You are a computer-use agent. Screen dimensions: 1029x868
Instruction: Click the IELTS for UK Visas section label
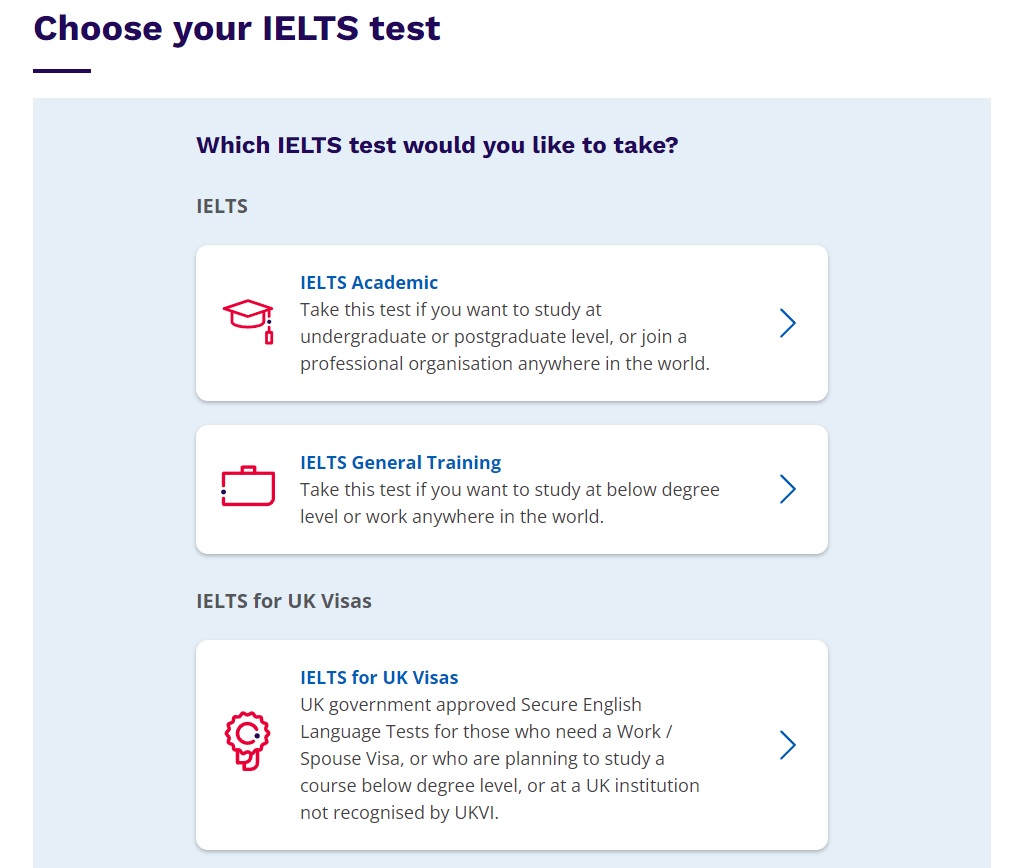point(284,601)
